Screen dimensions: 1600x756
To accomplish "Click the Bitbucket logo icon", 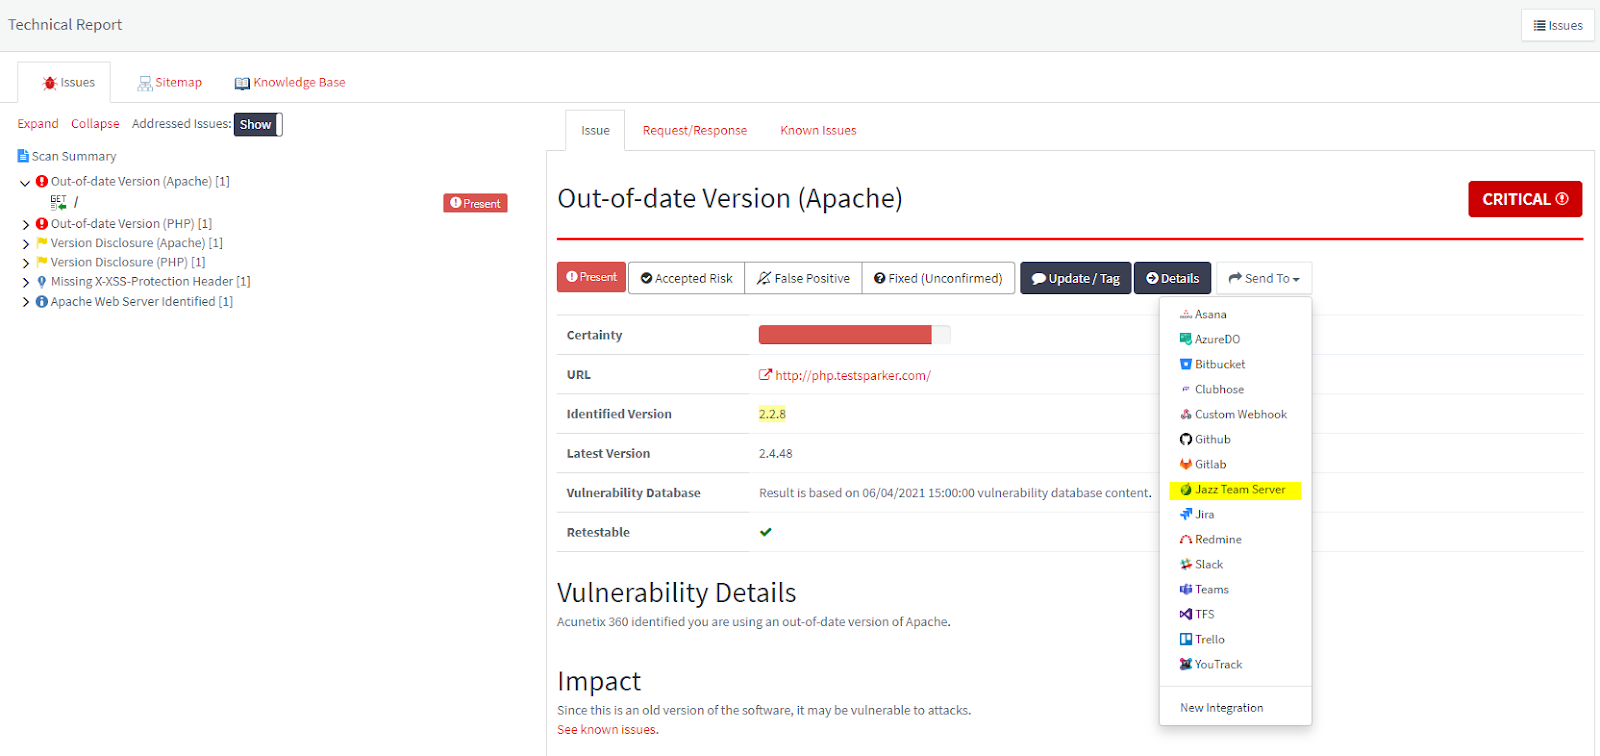I will pos(1186,364).
